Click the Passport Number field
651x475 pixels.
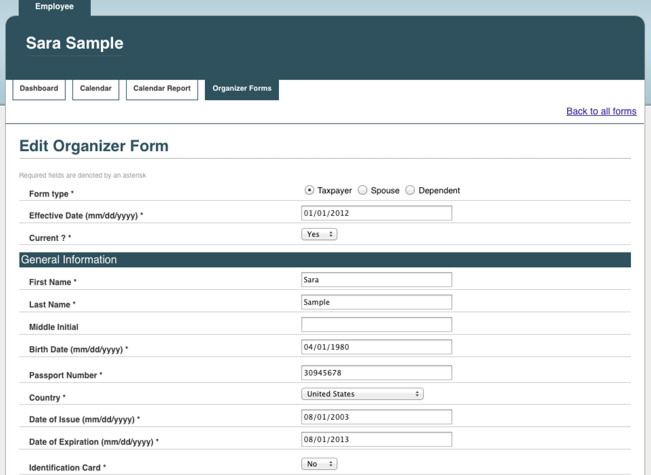[x=376, y=372]
